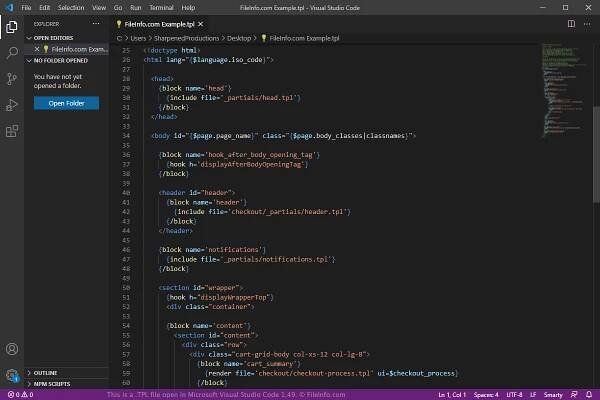Click Desktop in the breadcrumb path
600x400 pixels.
tap(239, 38)
